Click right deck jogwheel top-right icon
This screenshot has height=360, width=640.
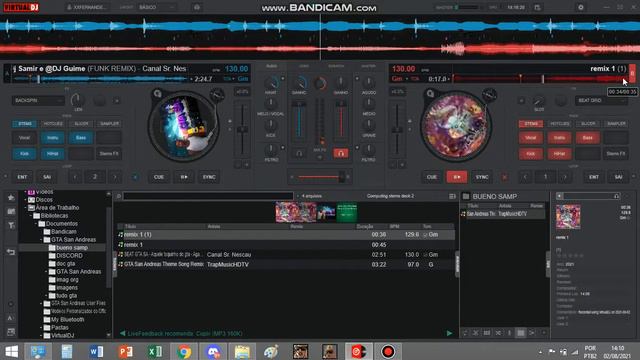coord(489,95)
